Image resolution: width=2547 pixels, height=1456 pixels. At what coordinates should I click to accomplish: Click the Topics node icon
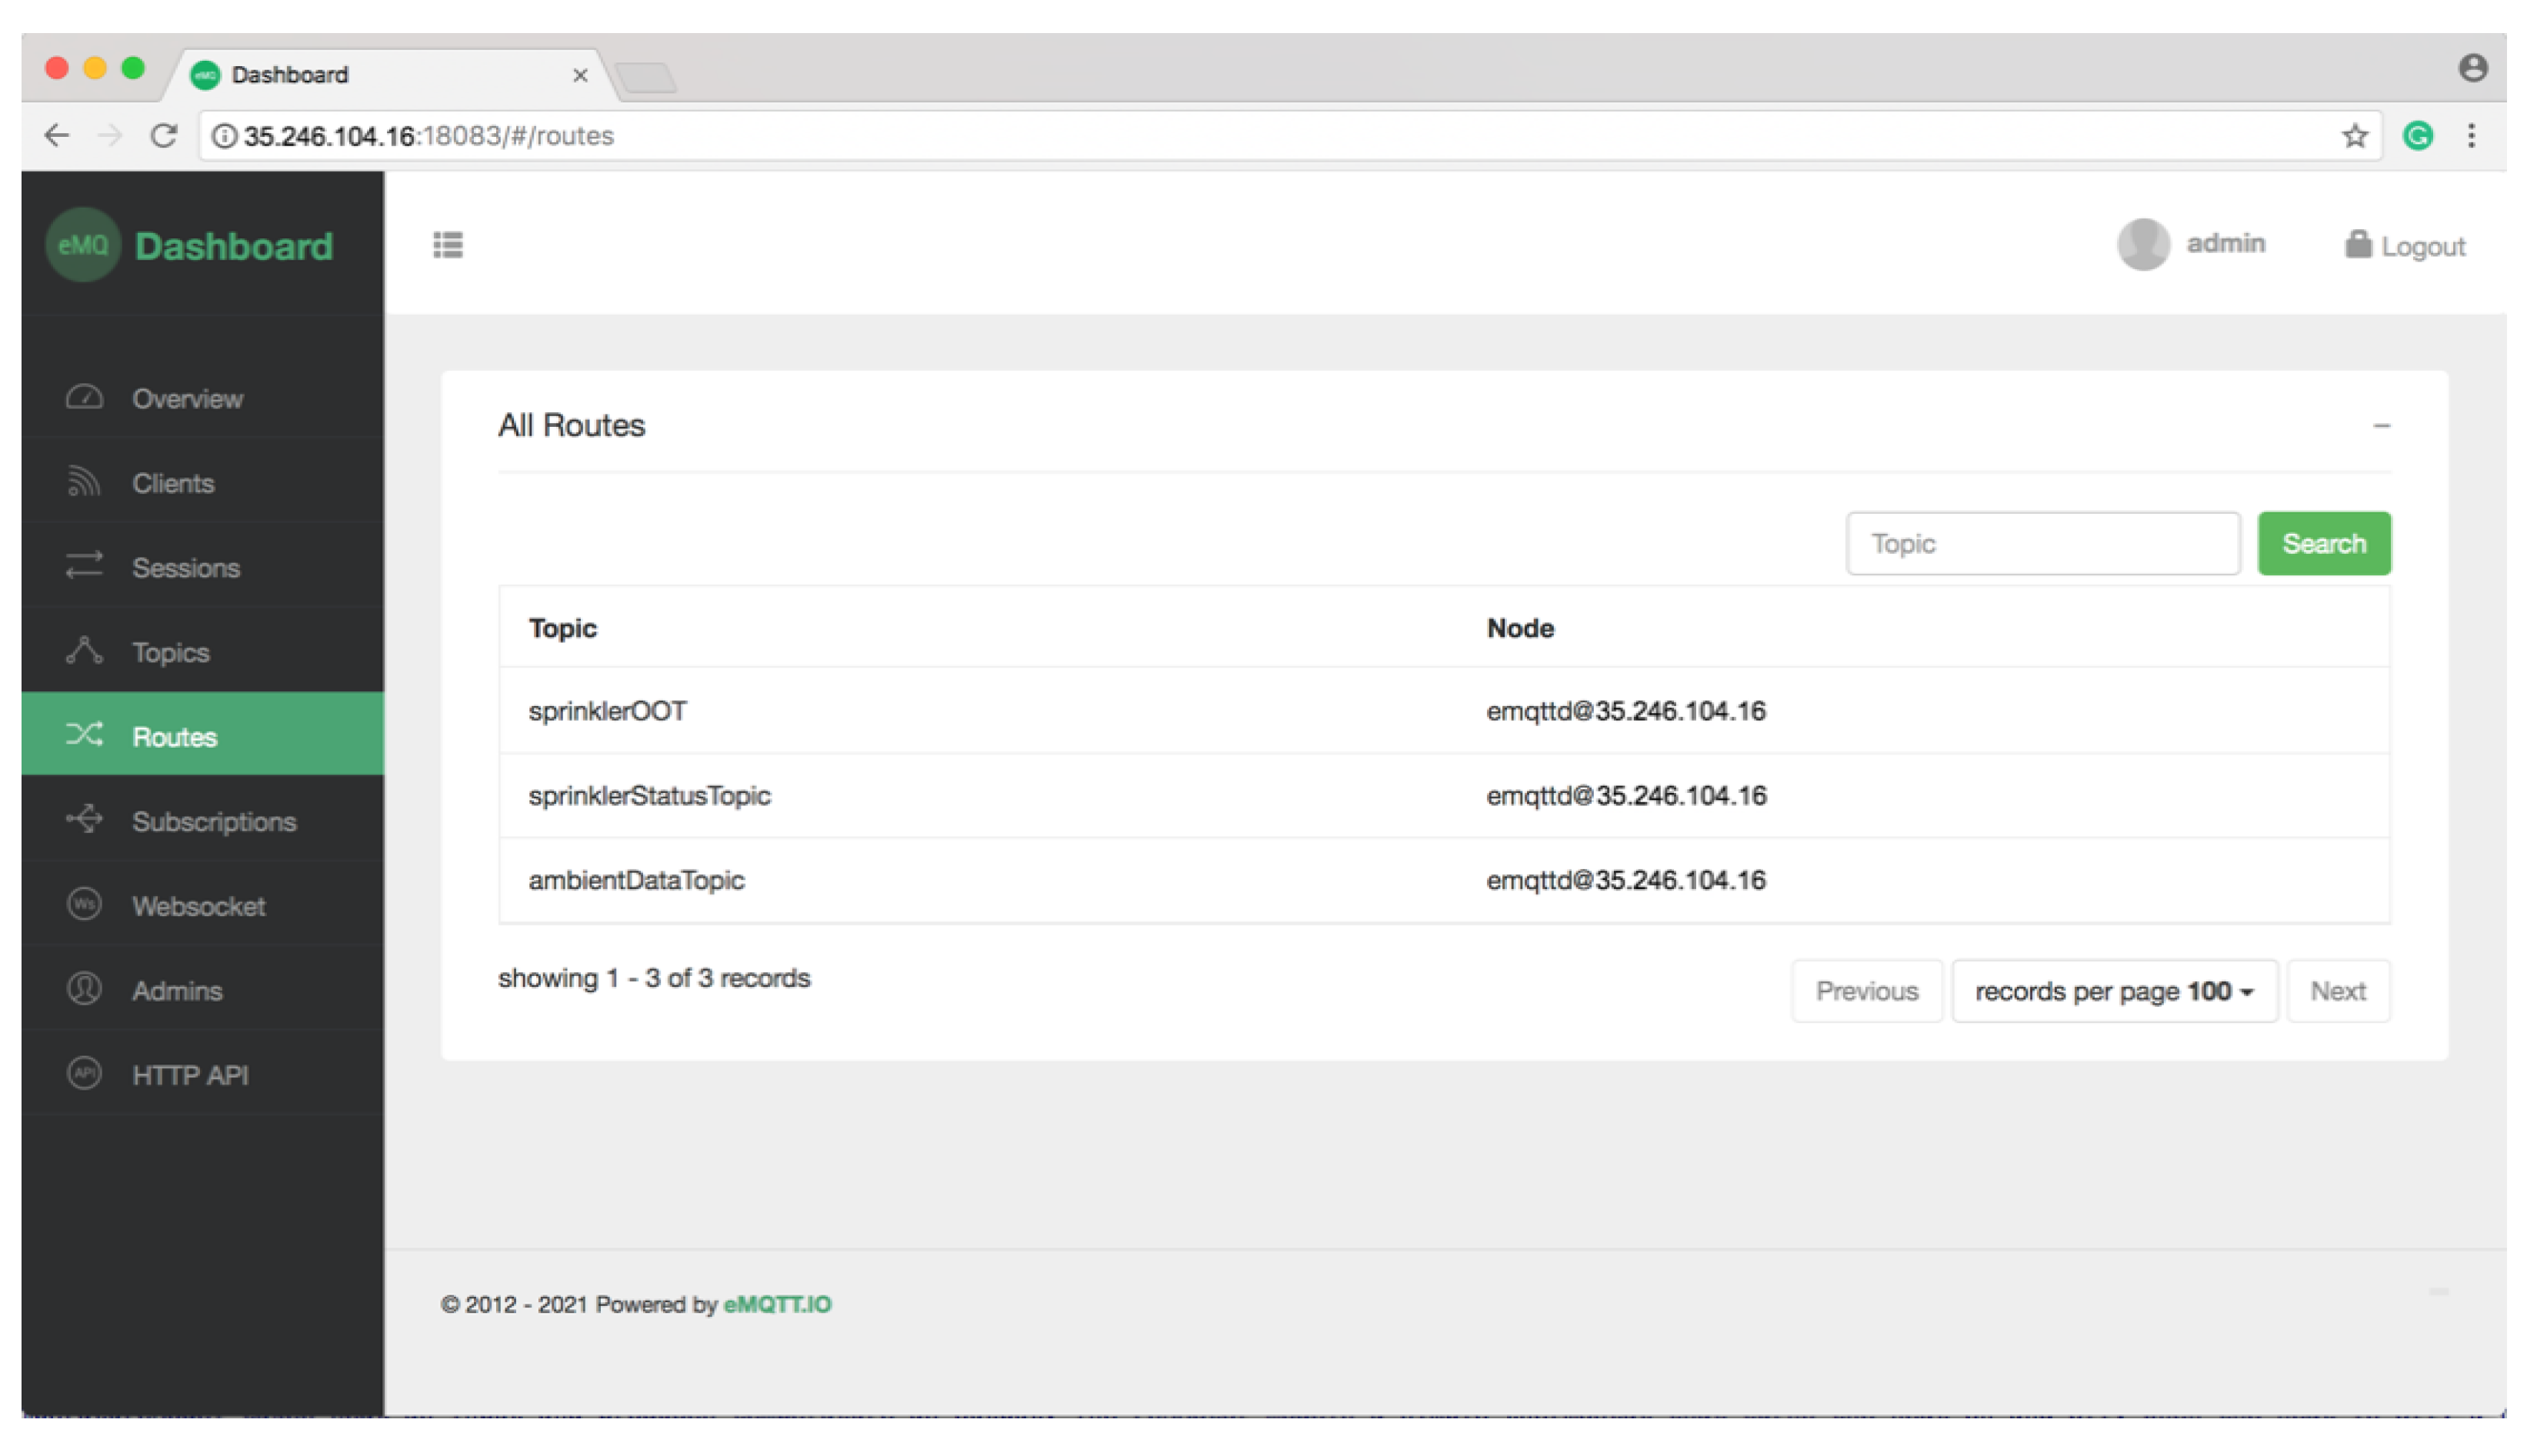click(84, 651)
